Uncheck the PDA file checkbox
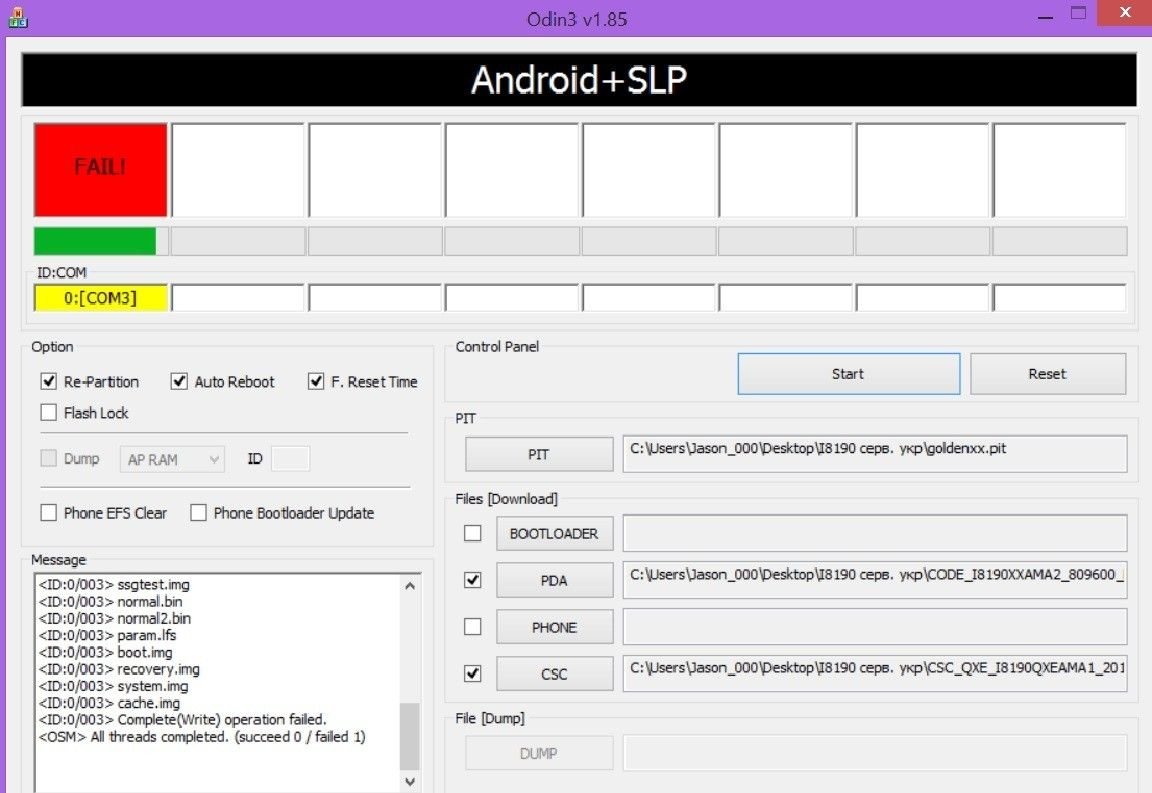Screen dimensions: 1152x793 [473, 580]
